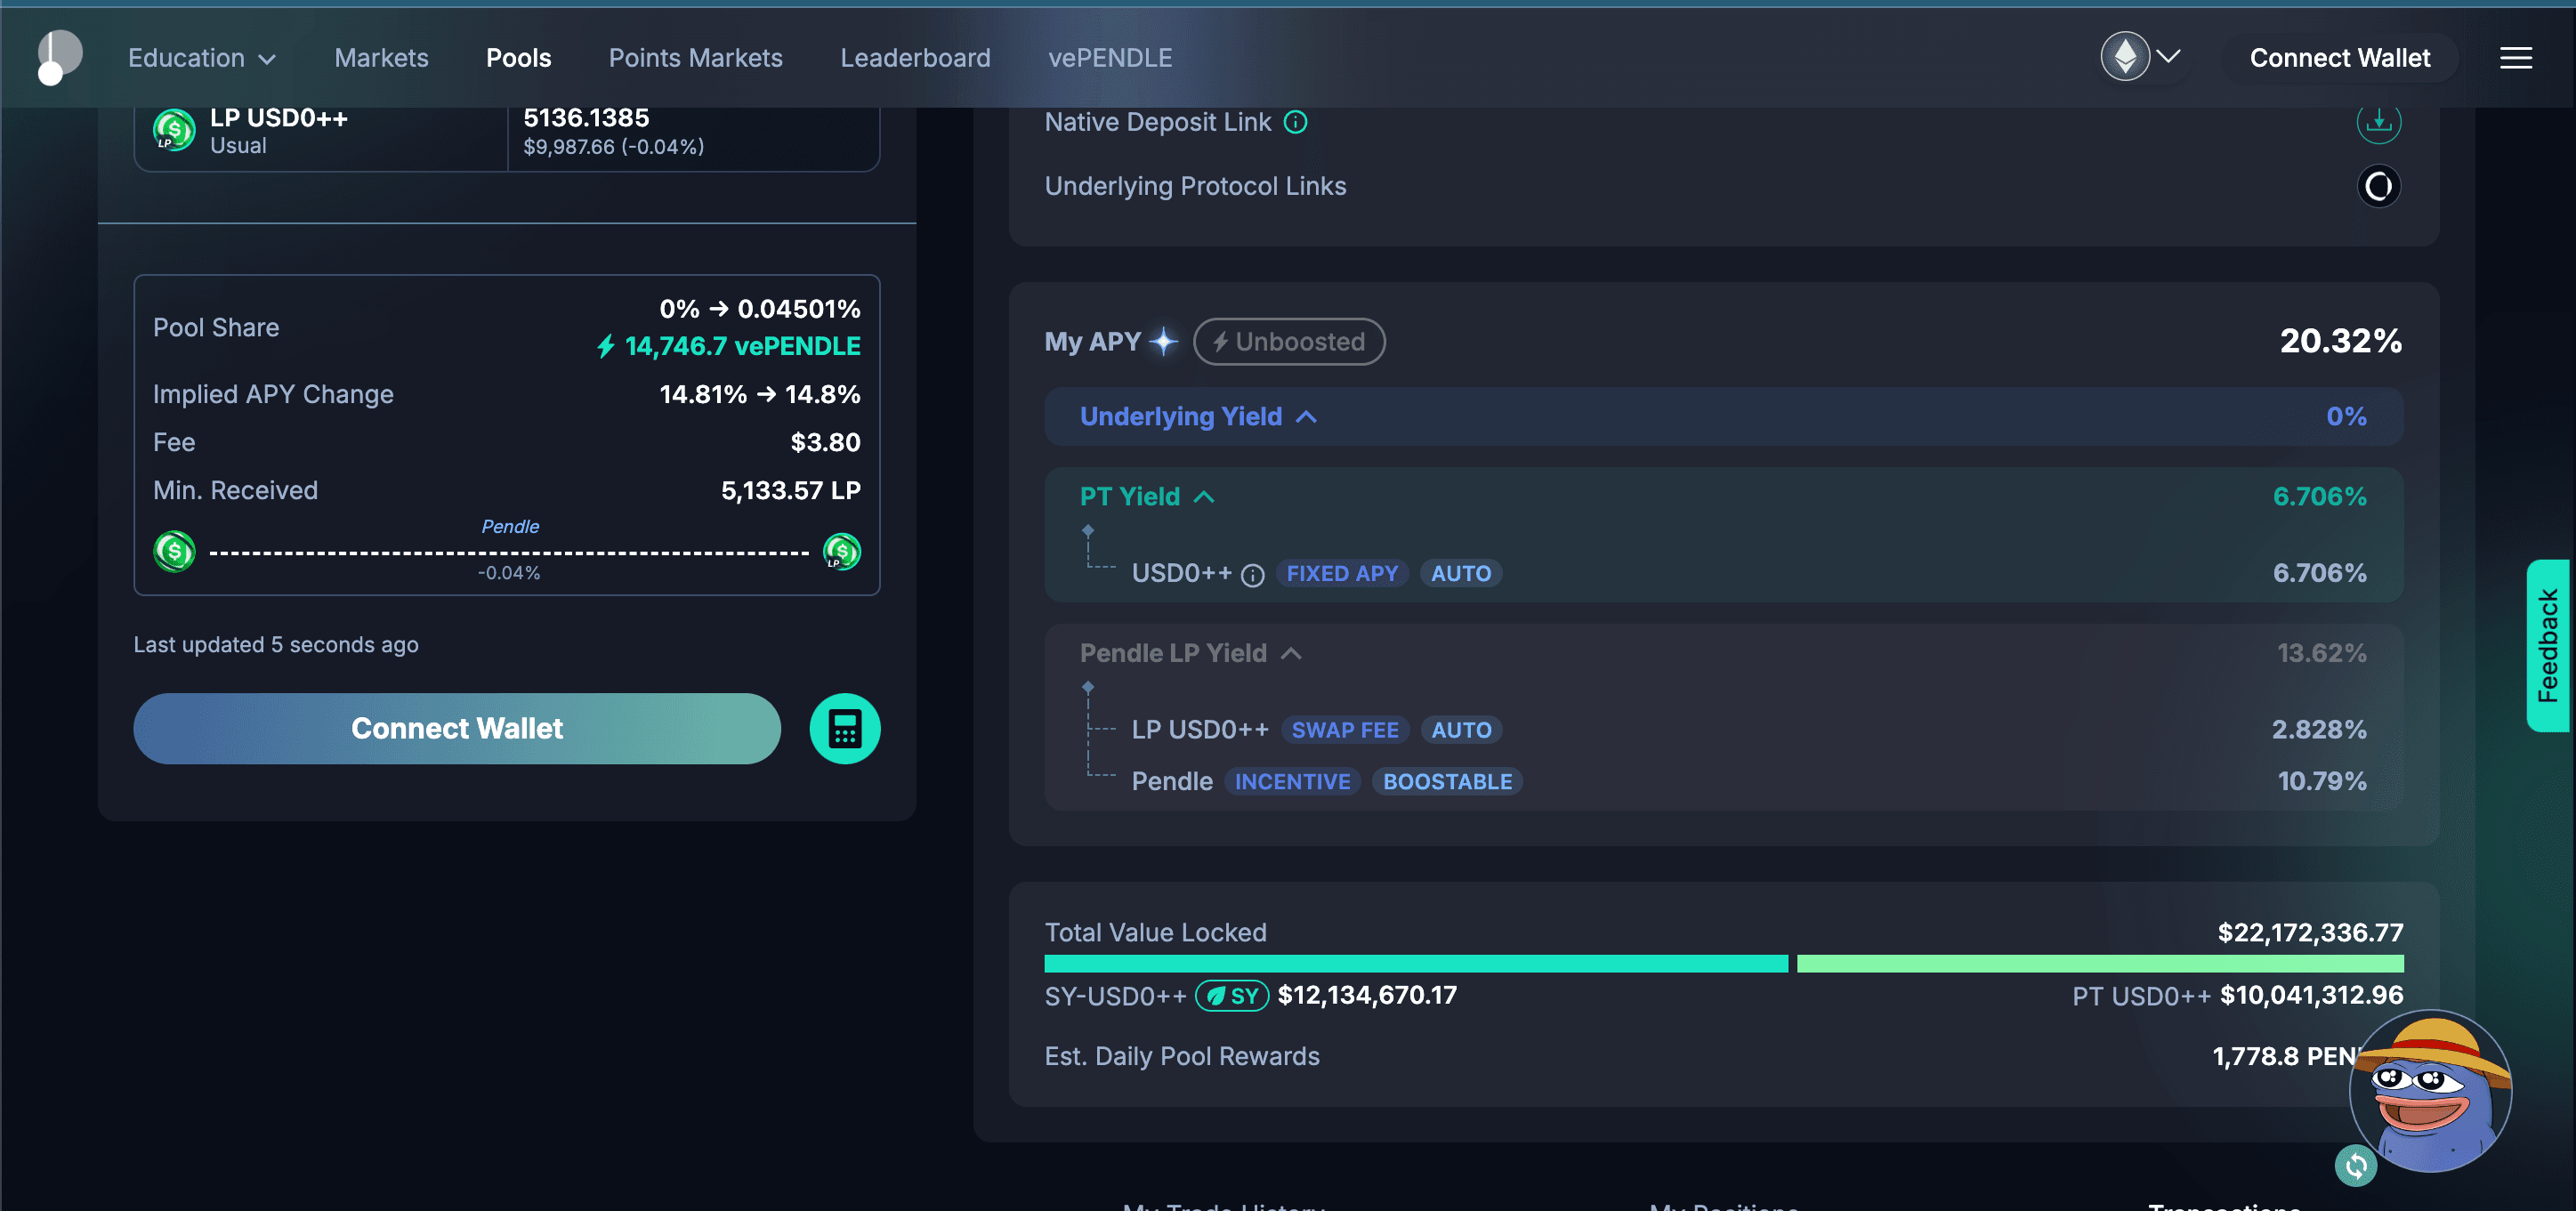Open the Pools tab
Viewport: 2576px width, 1211px height.
518,58
